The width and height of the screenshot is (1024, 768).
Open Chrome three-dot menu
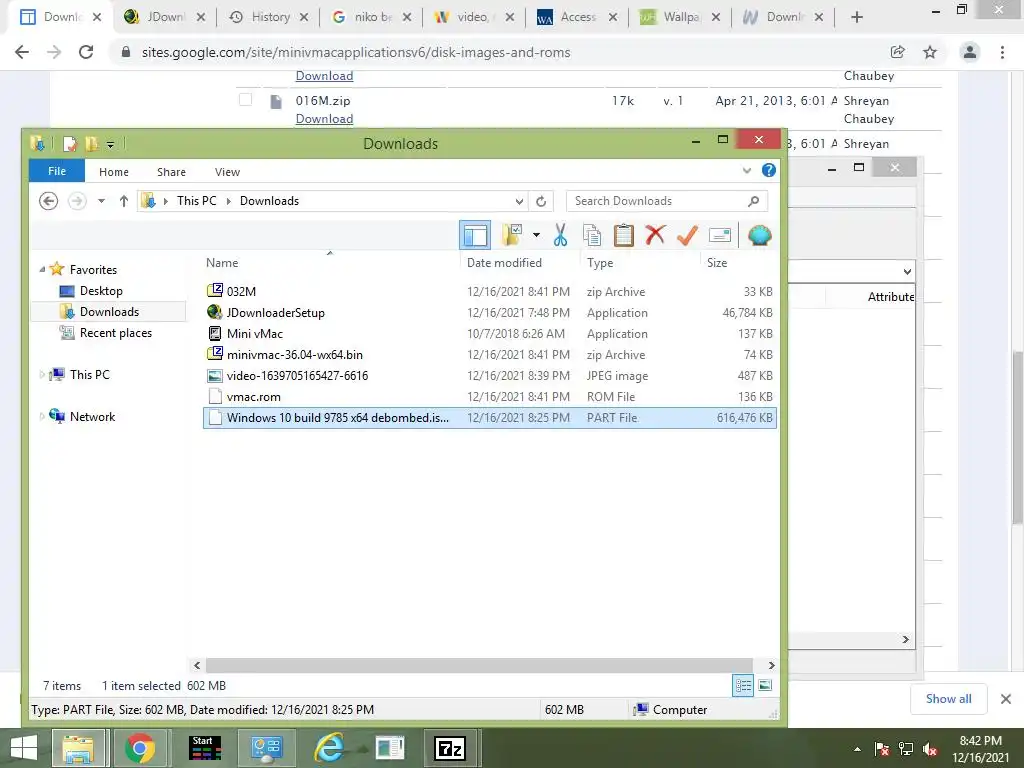click(x=1002, y=52)
